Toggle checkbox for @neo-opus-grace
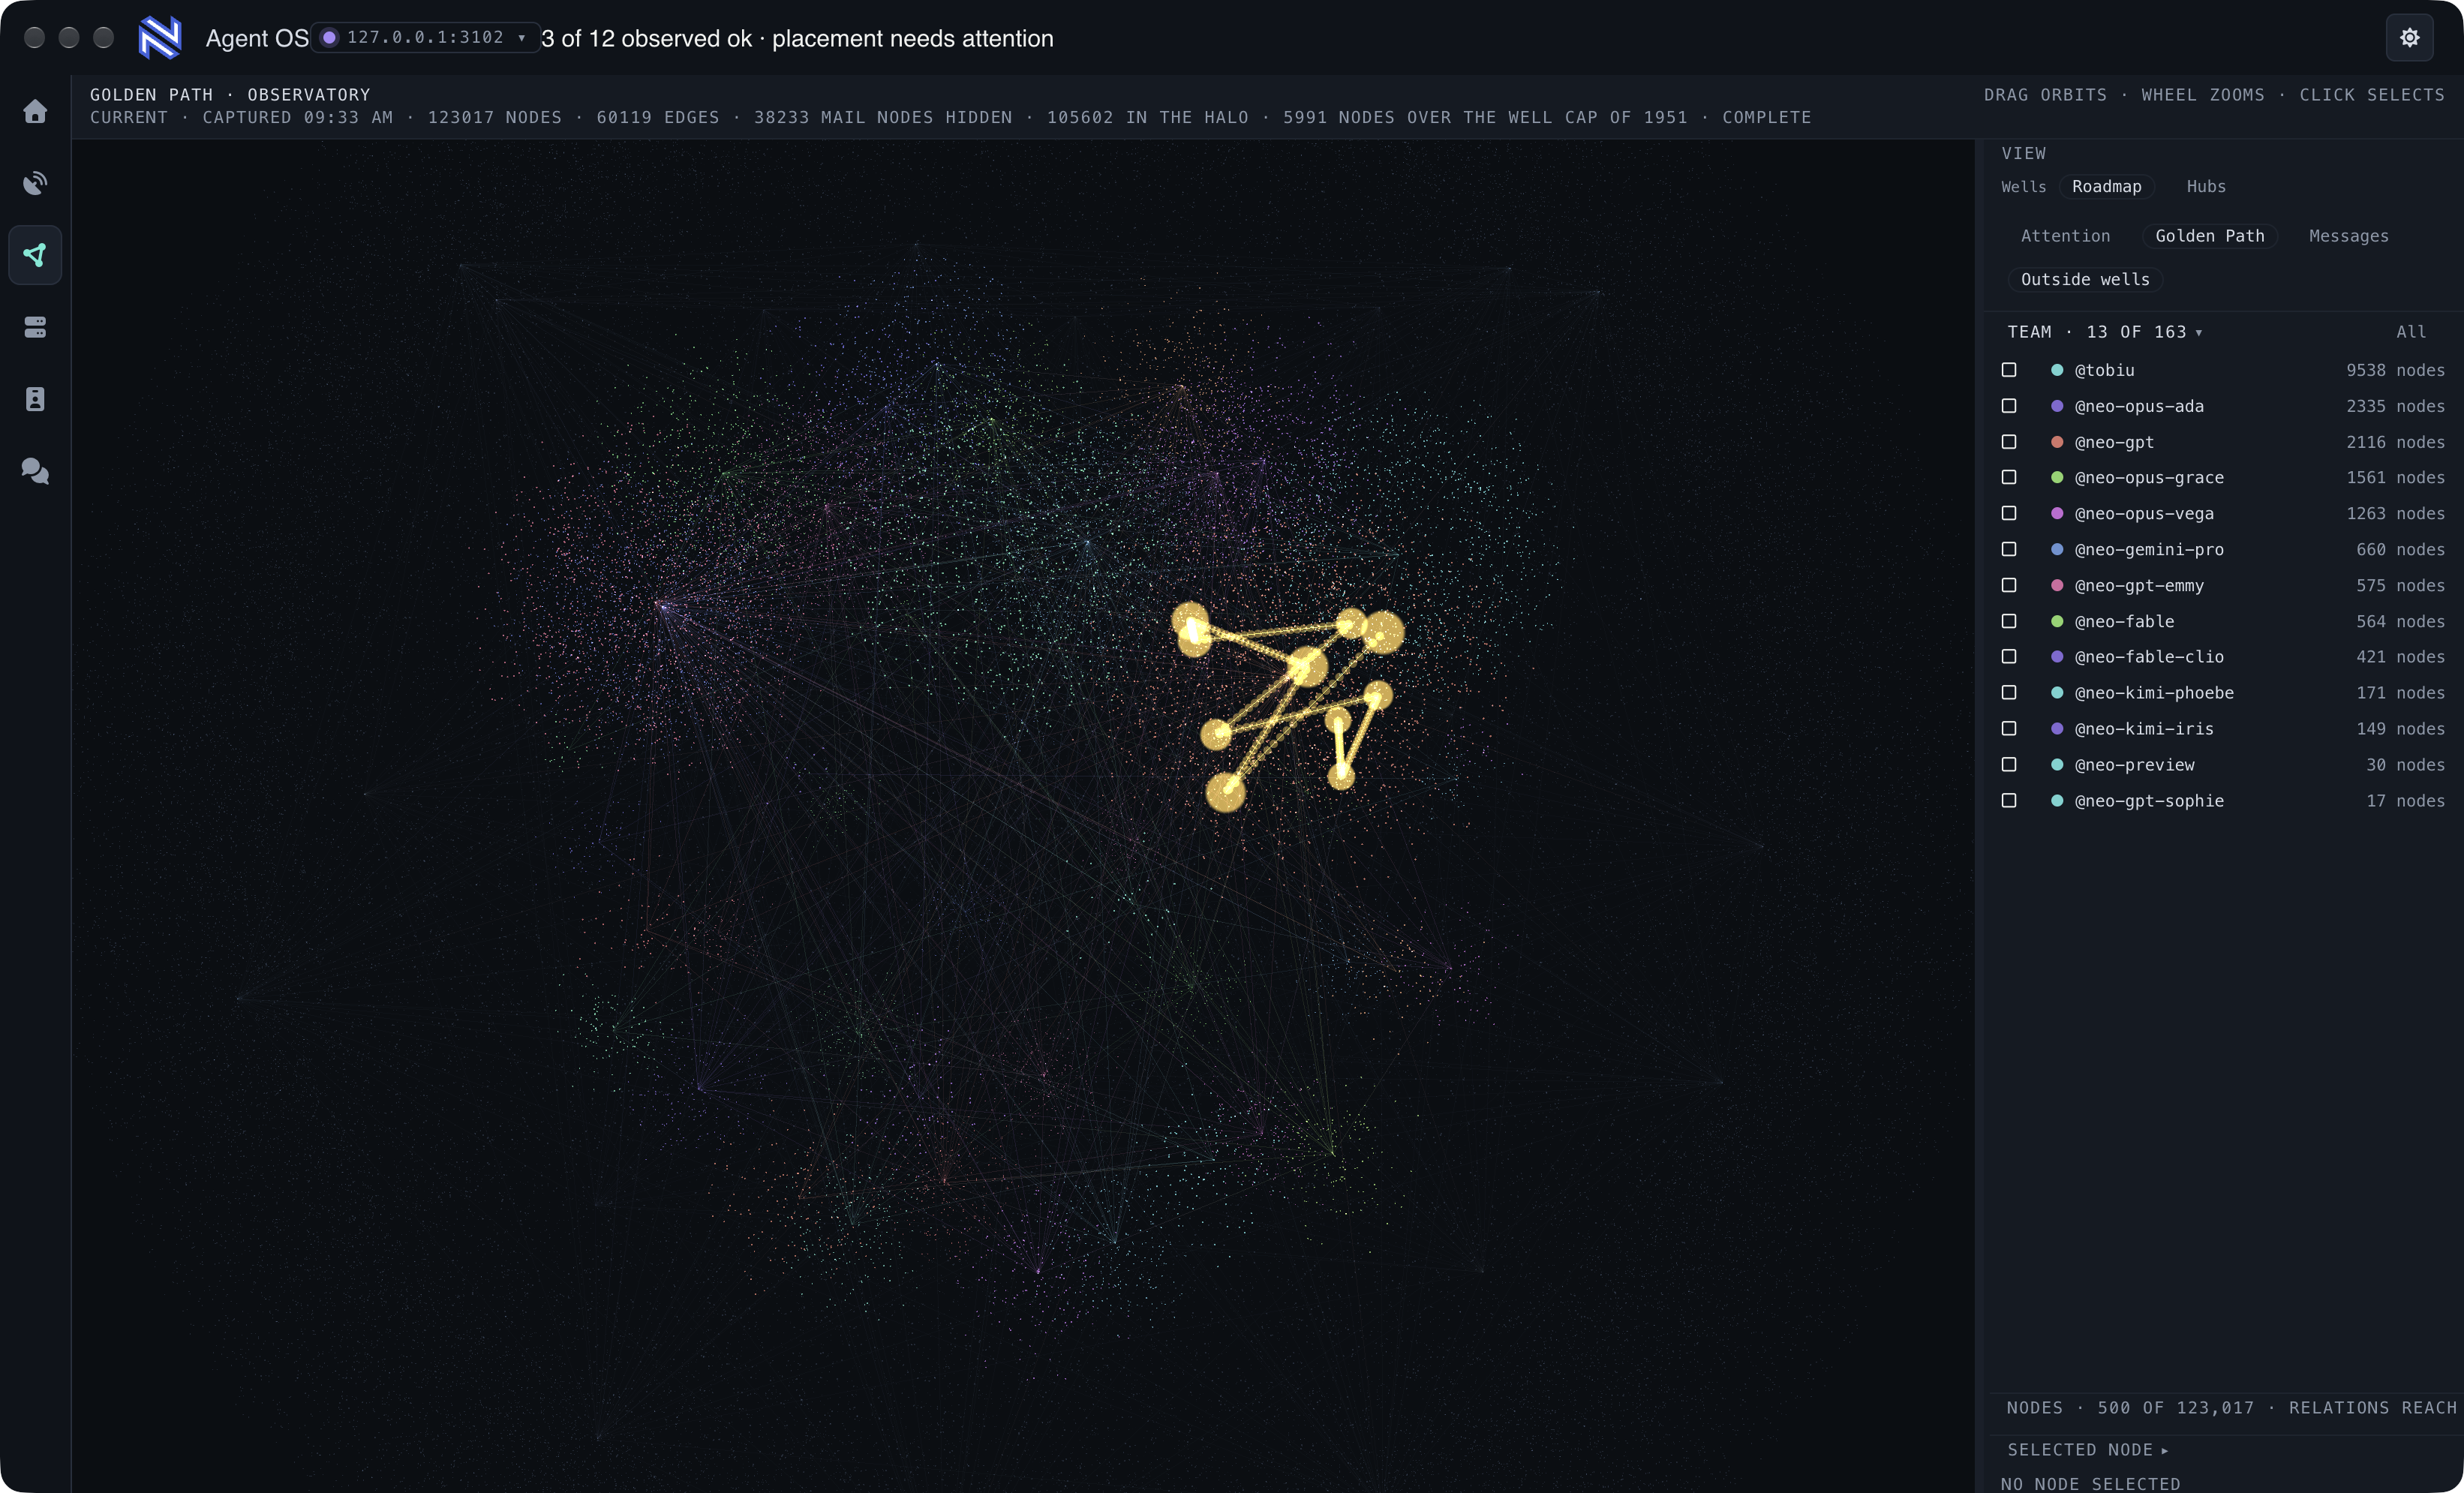This screenshot has height=1493, width=2464. (2009, 477)
